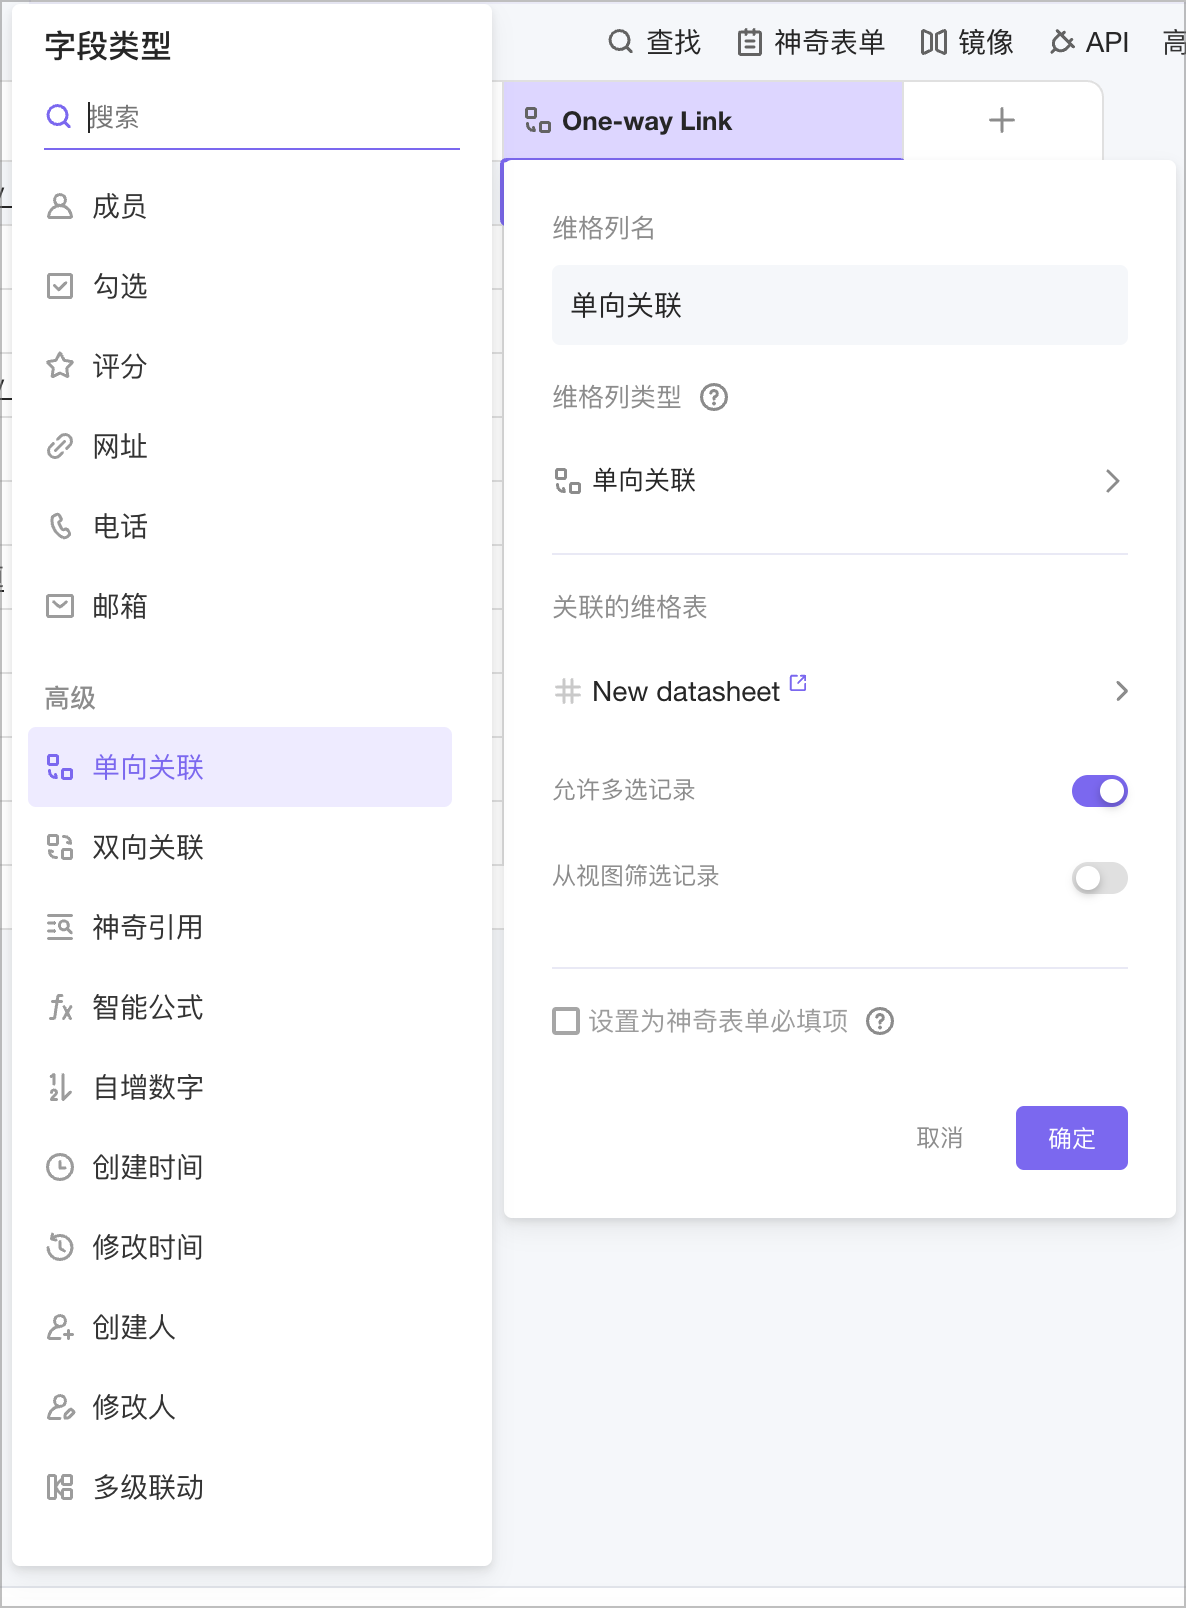Click the help icon beside 维格列类型
Image resolution: width=1186 pixels, height=1608 pixels.
coord(713,398)
